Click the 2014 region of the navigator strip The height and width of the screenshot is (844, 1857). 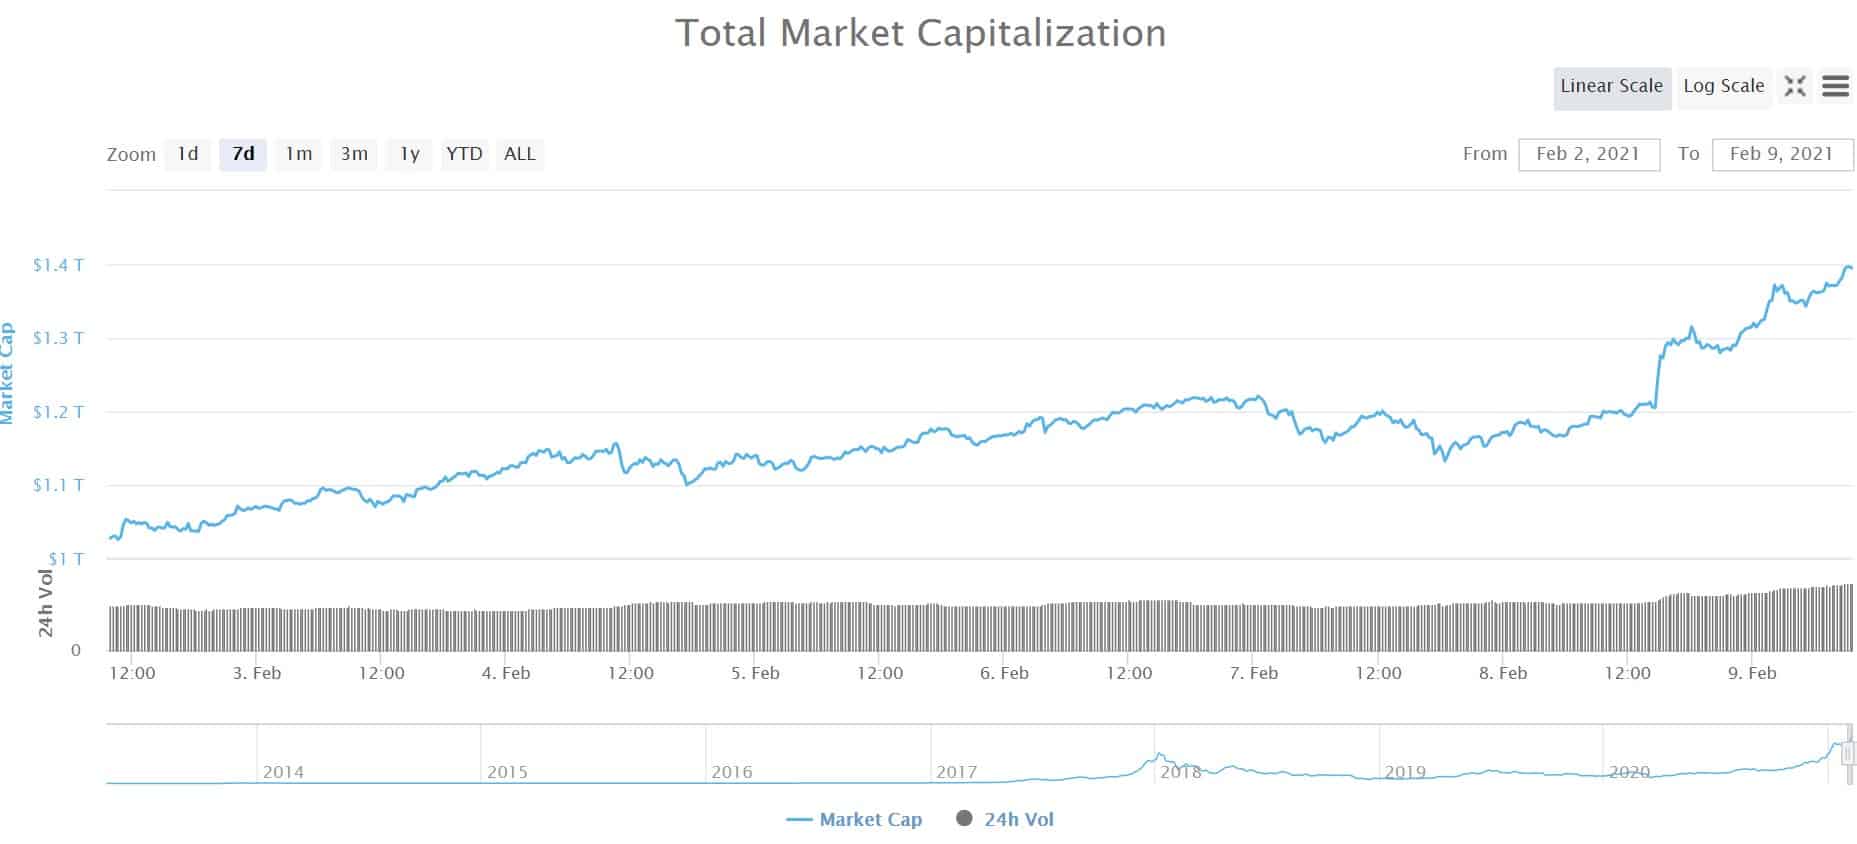pyautogui.click(x=283, y=770)
